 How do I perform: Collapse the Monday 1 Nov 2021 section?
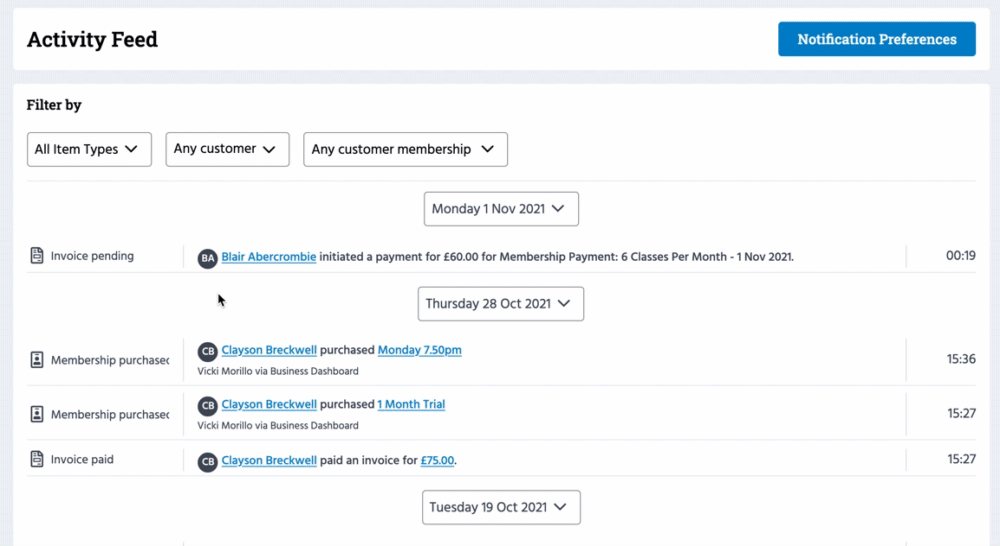500,209
